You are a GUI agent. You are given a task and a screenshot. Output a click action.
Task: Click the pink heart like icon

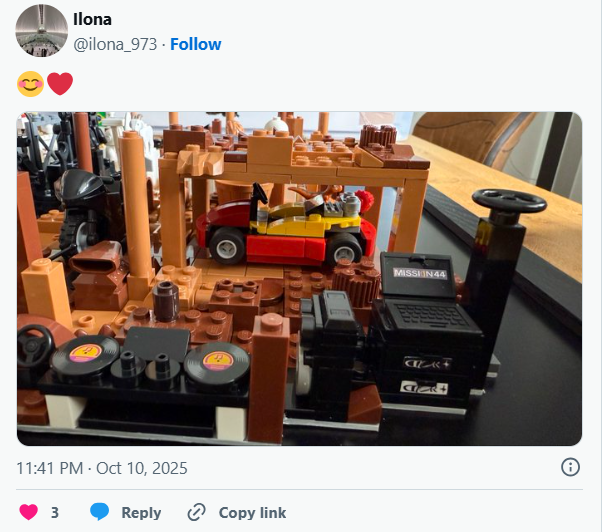pyautogui.click(x=29, y=512)
